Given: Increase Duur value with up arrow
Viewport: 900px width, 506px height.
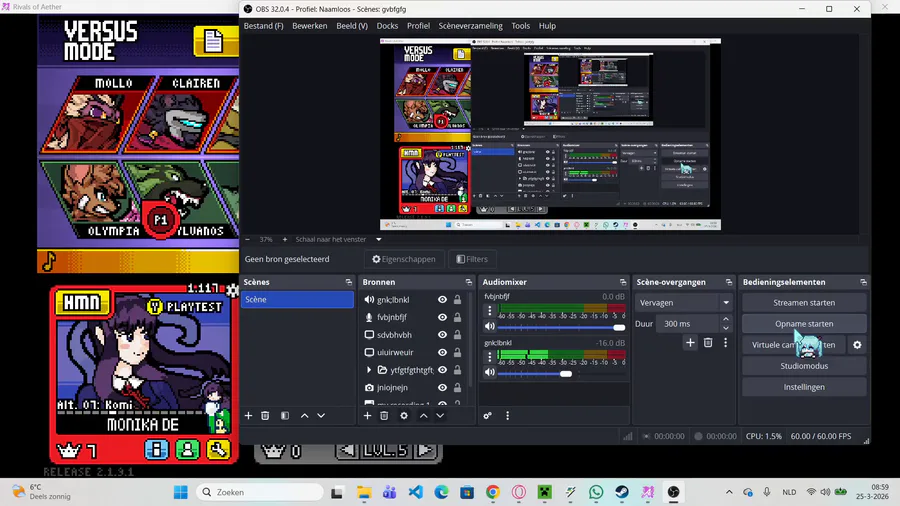Looking at the screenshot, I should (726, 320).
